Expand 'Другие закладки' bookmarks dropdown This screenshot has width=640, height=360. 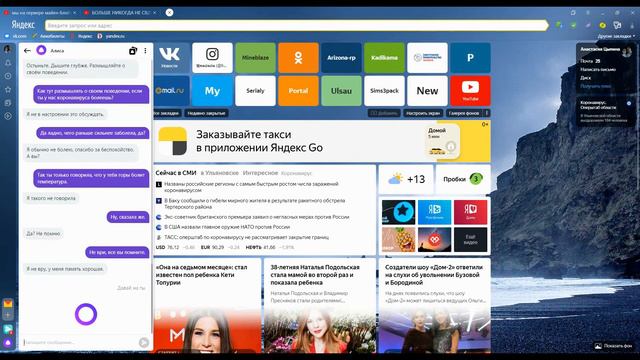click(616, 36)
